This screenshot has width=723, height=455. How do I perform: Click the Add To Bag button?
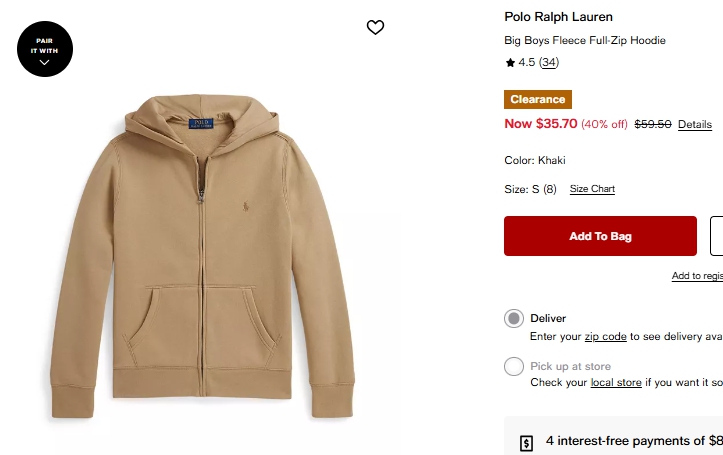tap(600, 236)
